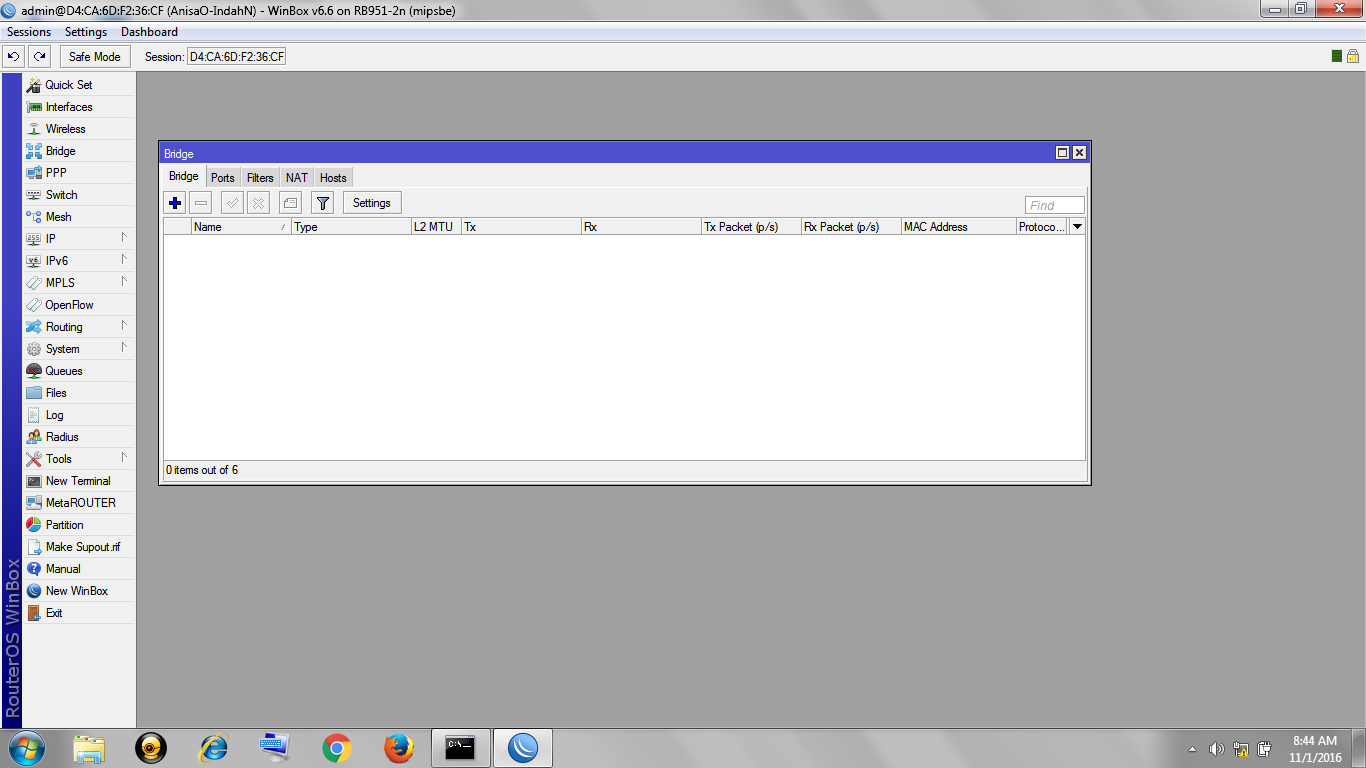Disable the selected bridge with the X icon
Screen dimensions: 1366x768
tap(258, 202)
